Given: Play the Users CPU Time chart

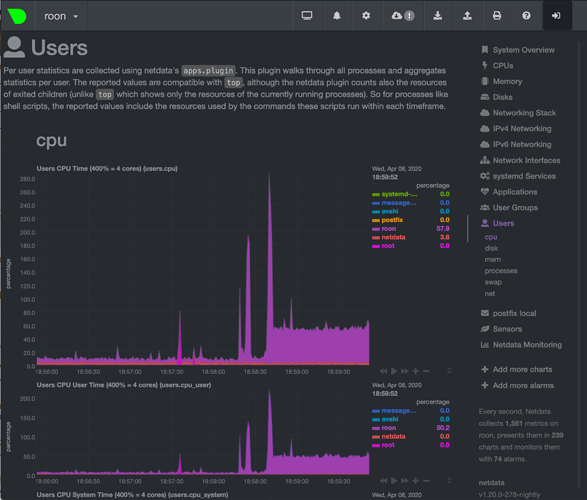Looking at the screenshot, I should (x=394, y=371).
